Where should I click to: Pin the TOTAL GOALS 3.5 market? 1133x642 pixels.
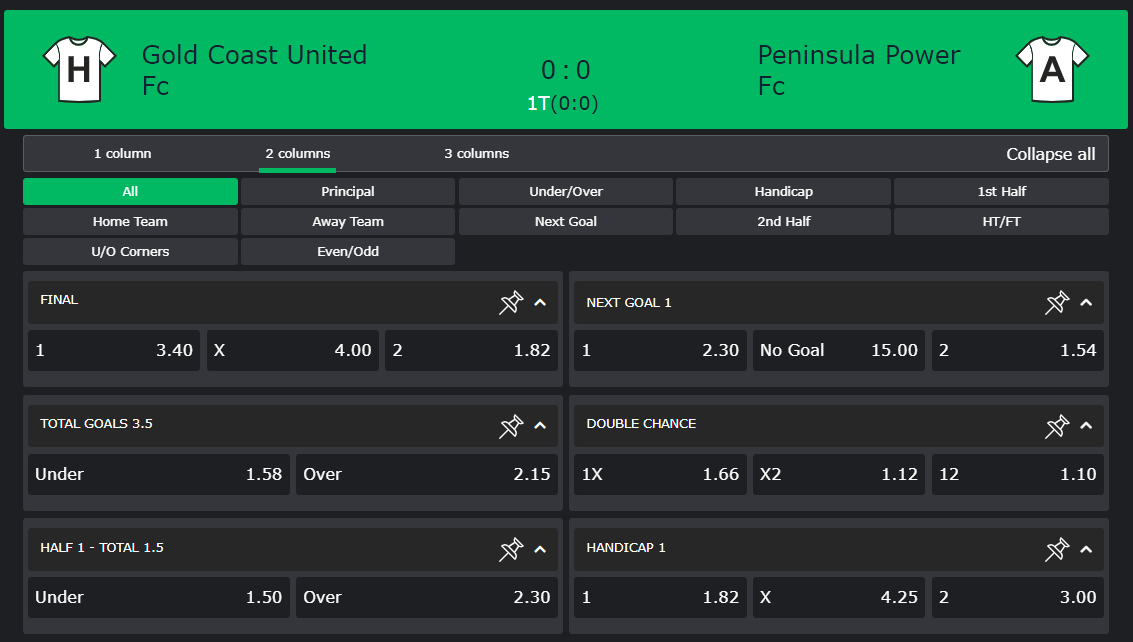[511, 426]
